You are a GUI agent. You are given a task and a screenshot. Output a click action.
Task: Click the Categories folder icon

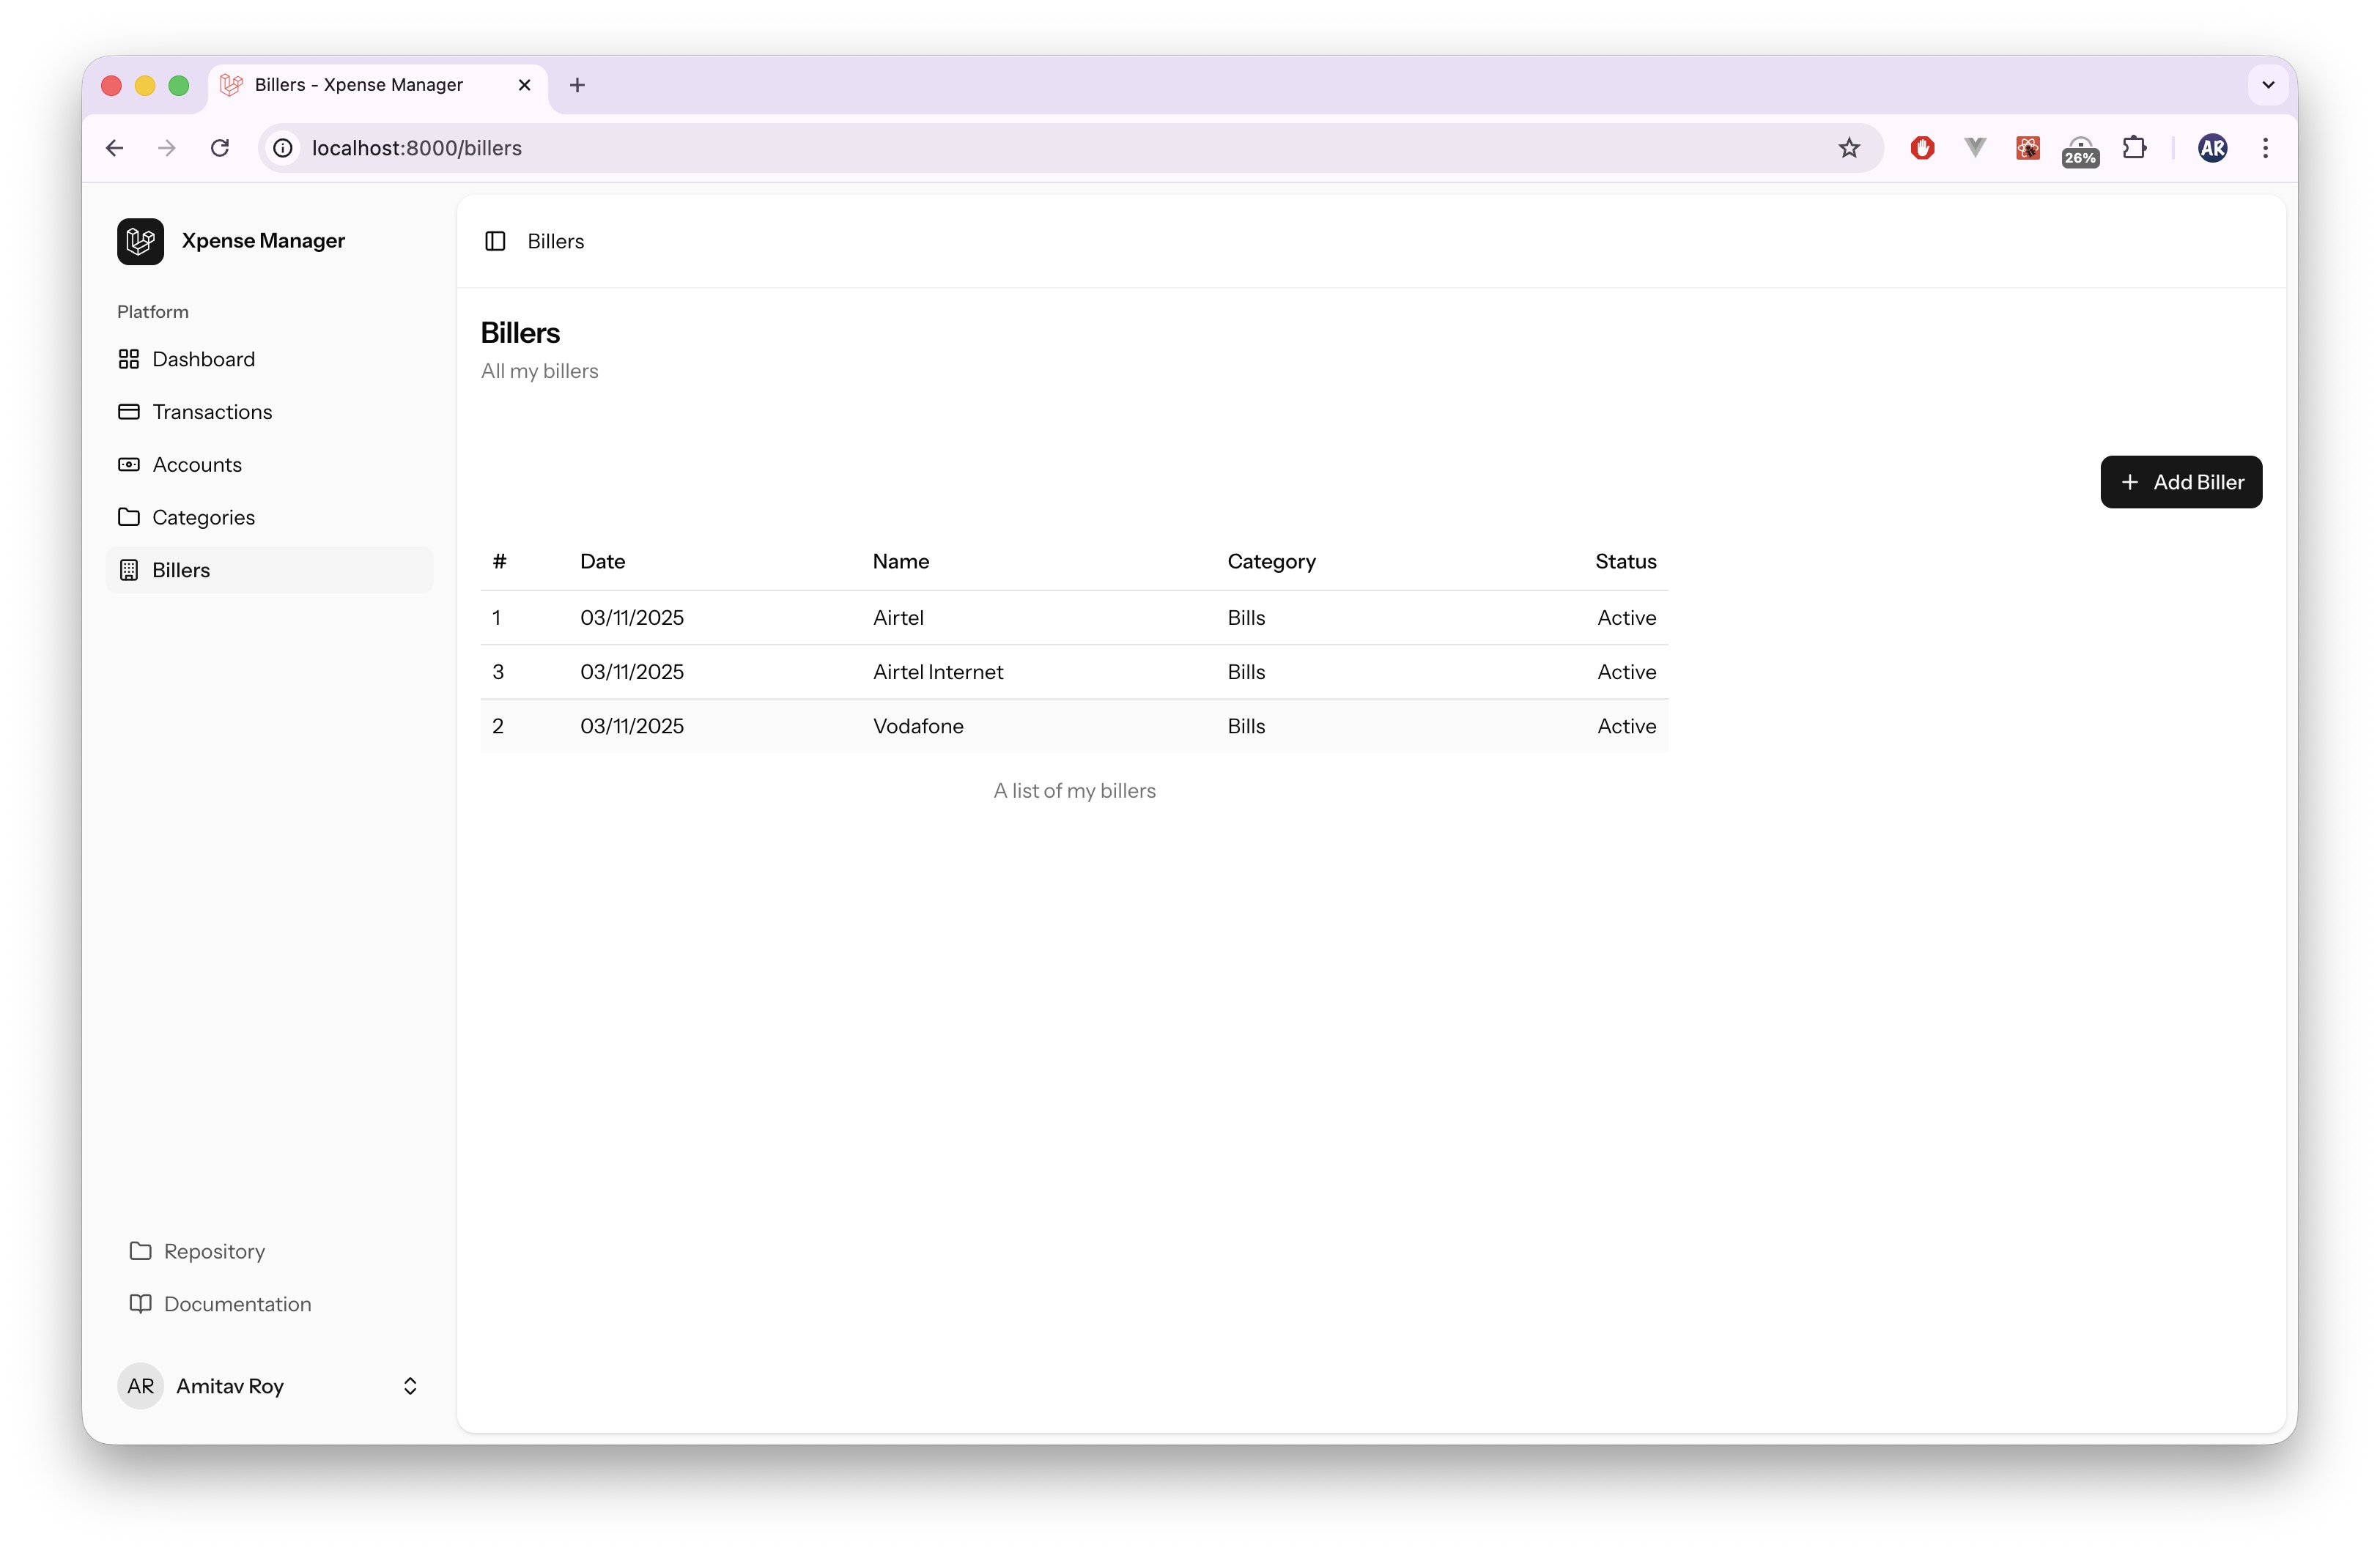129,517
